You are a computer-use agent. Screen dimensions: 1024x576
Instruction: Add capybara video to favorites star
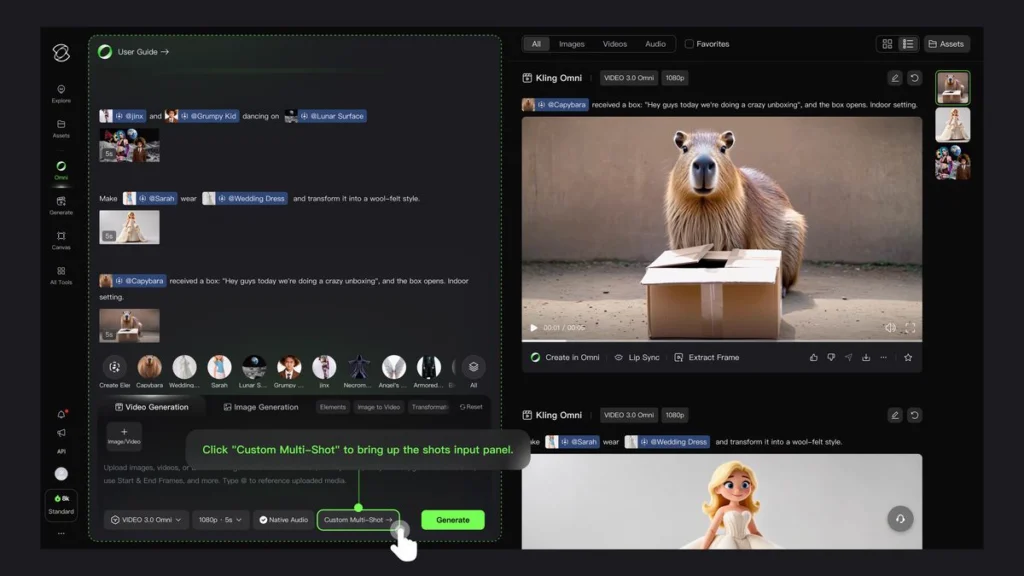[908, 357]
